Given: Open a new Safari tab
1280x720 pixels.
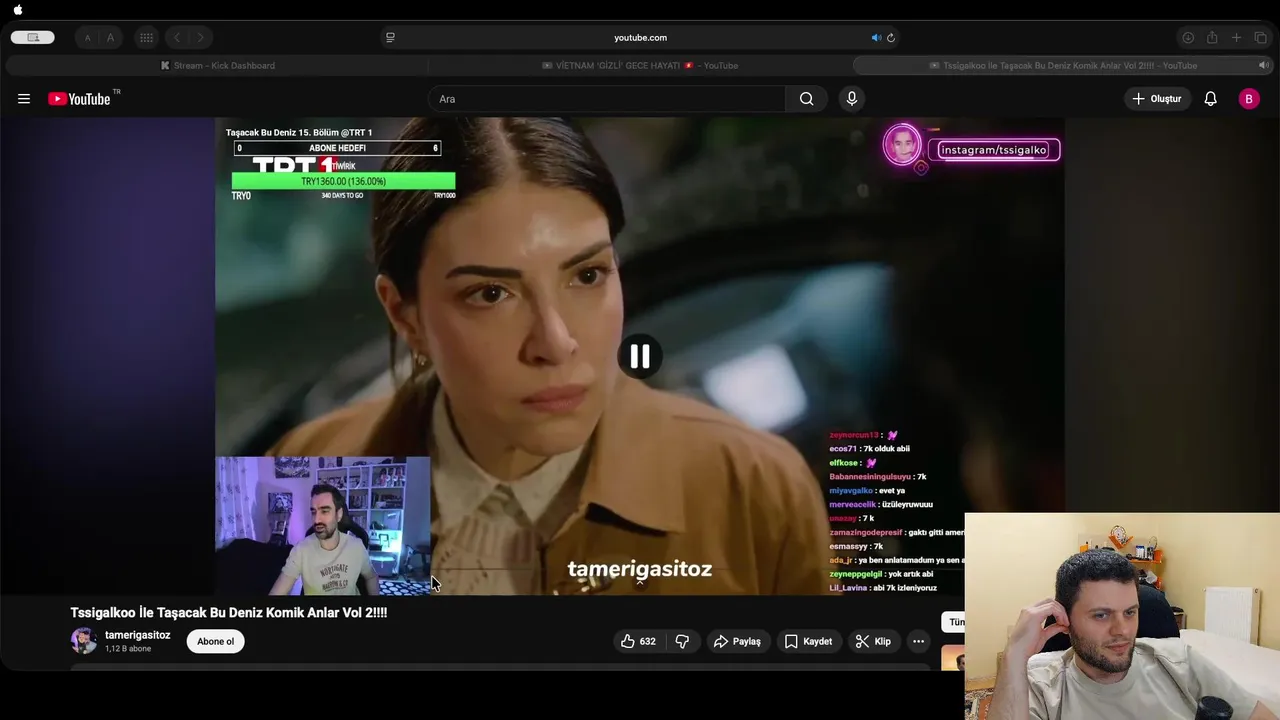Looking at the screenshot, I should coord(1236,38).
